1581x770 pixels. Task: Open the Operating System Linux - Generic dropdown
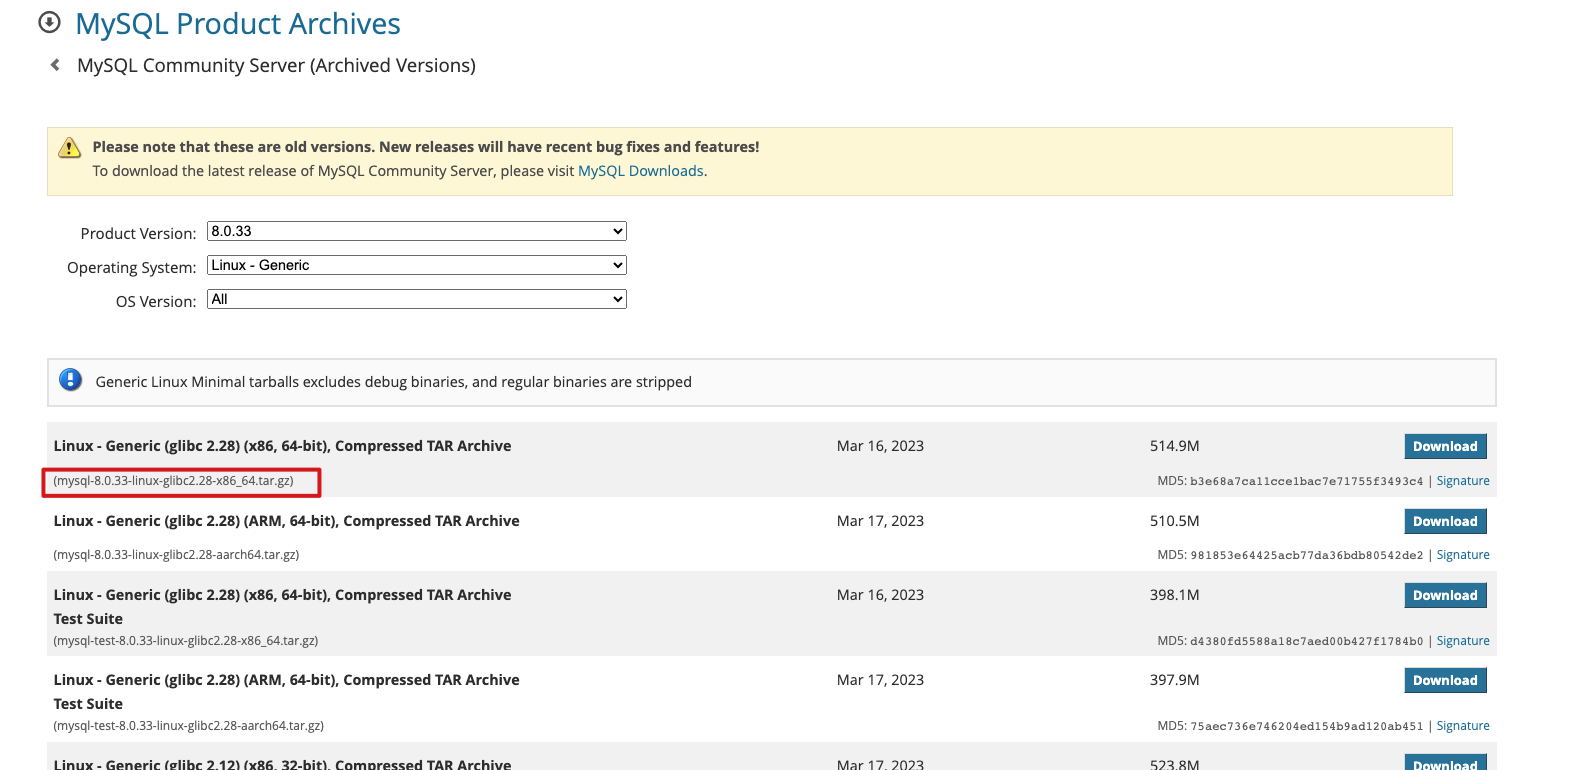(417, 265)
